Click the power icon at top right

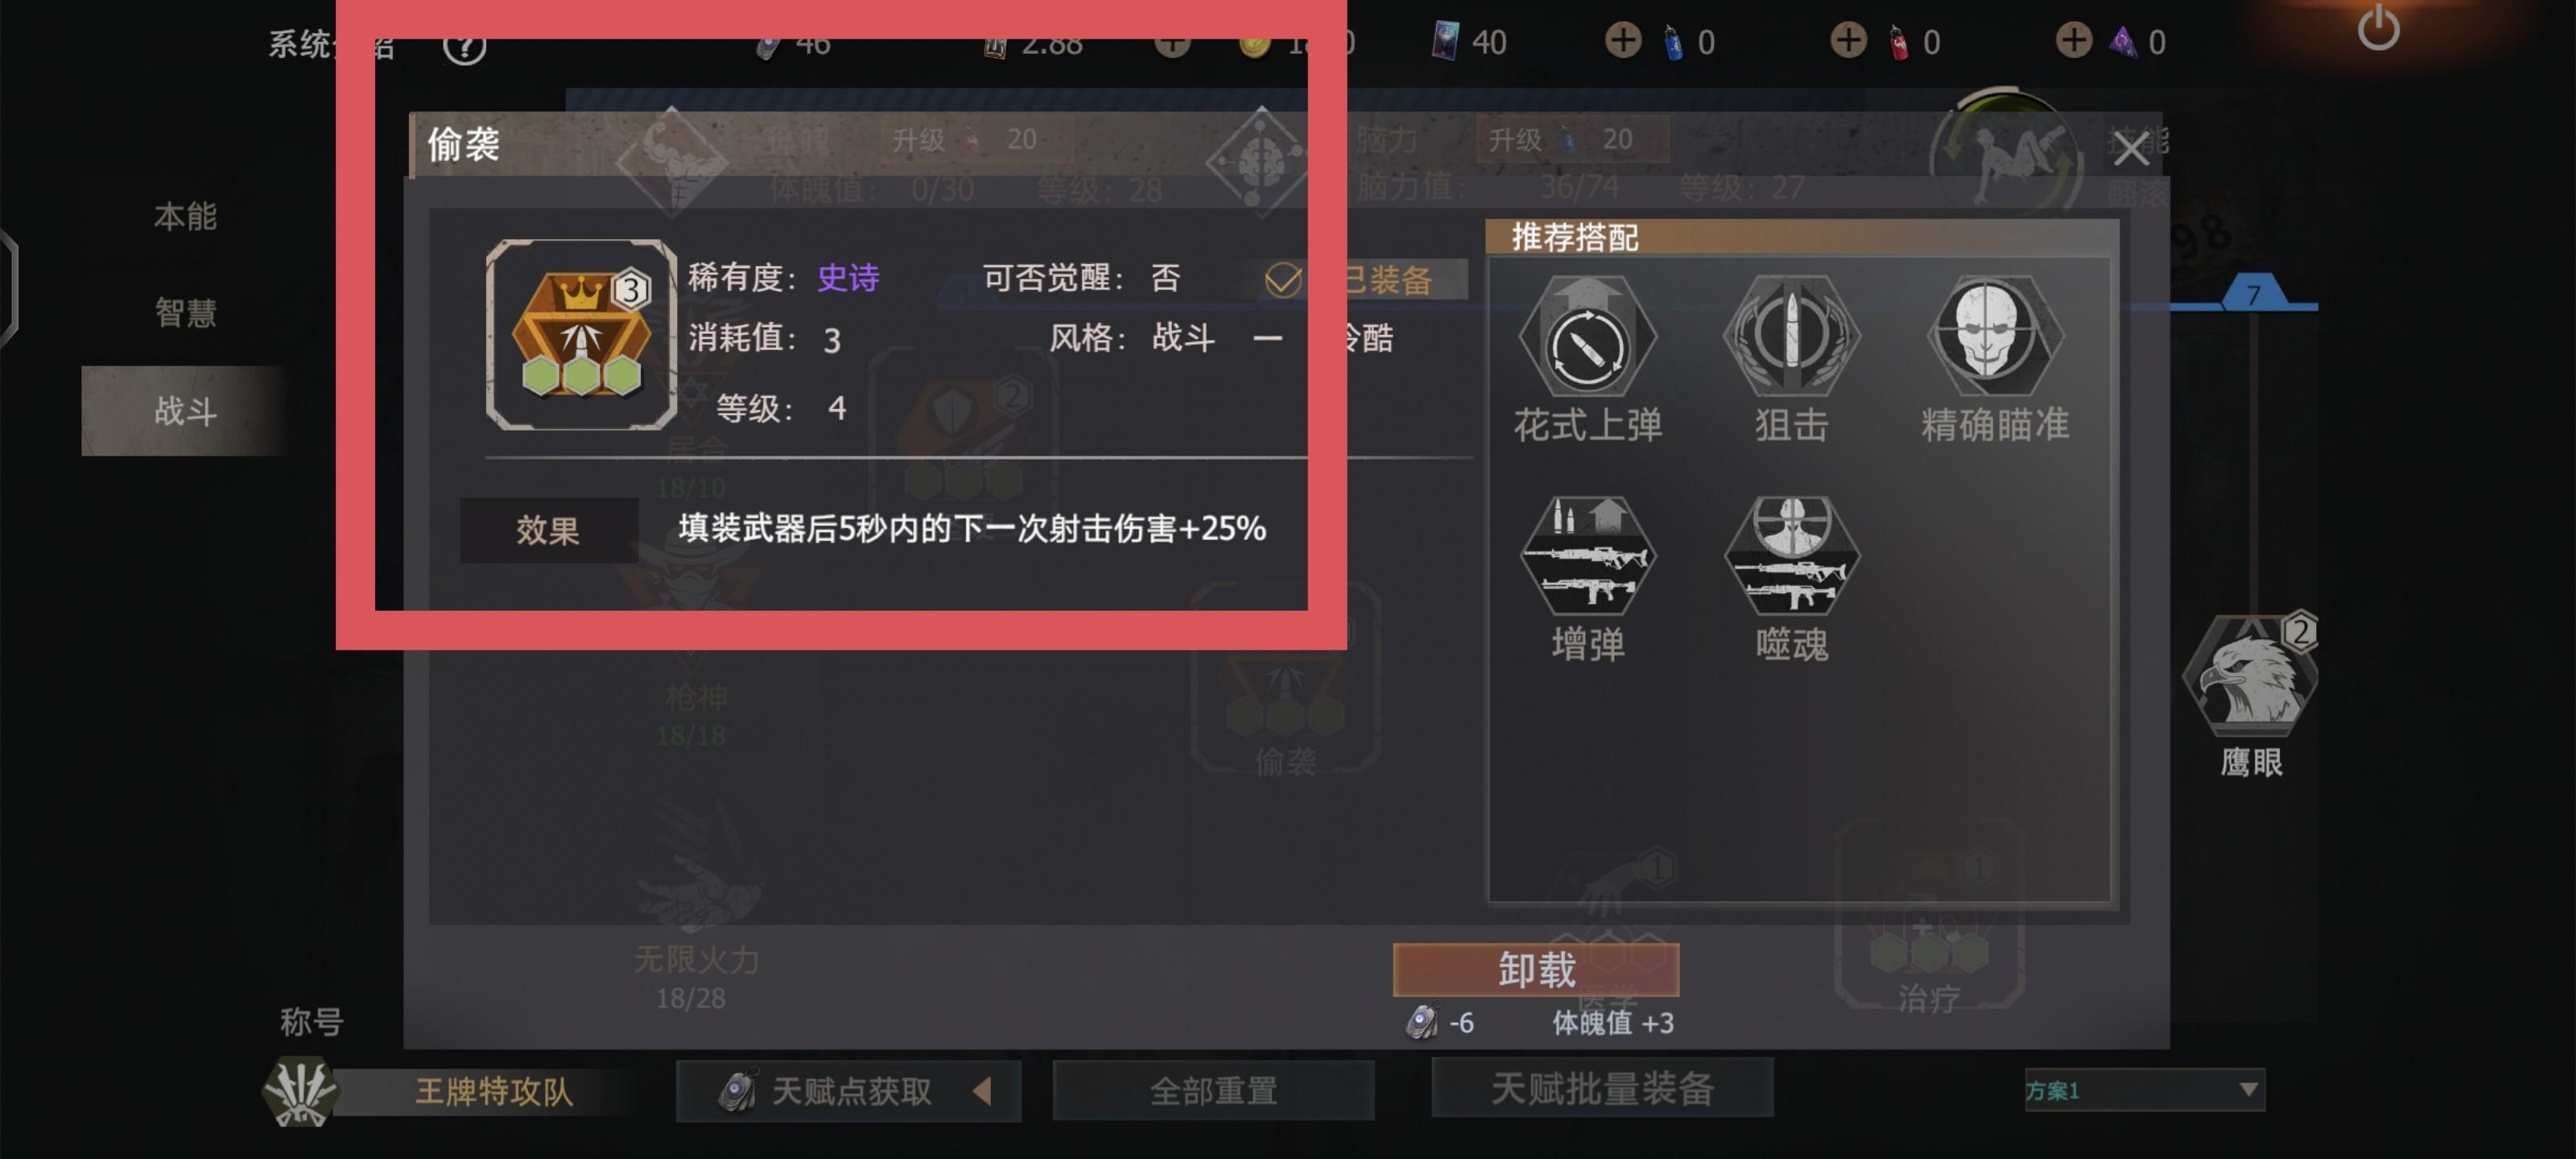[2378, 30]
